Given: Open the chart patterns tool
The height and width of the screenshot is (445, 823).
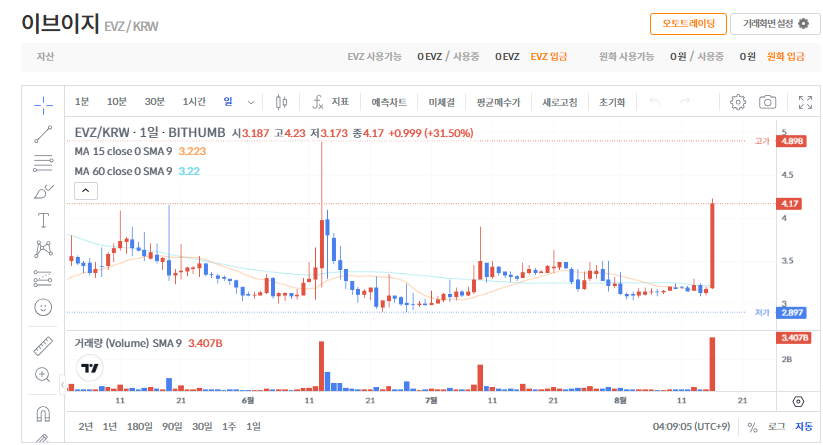Looking at the screenshot, I should pos(43,249).
